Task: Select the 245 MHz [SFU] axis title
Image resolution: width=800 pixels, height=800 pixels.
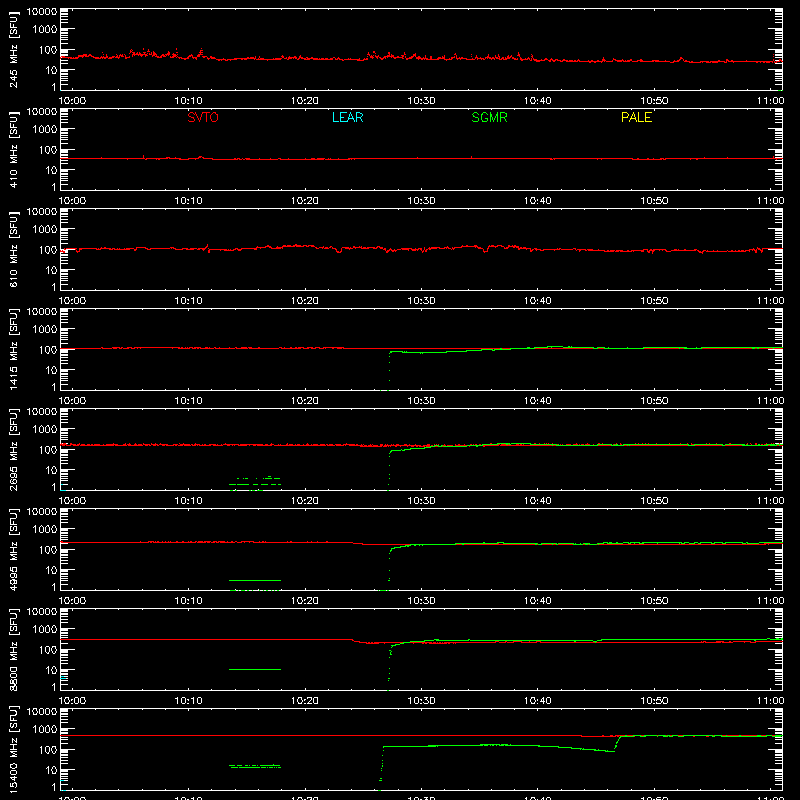Action: point(14,49)
